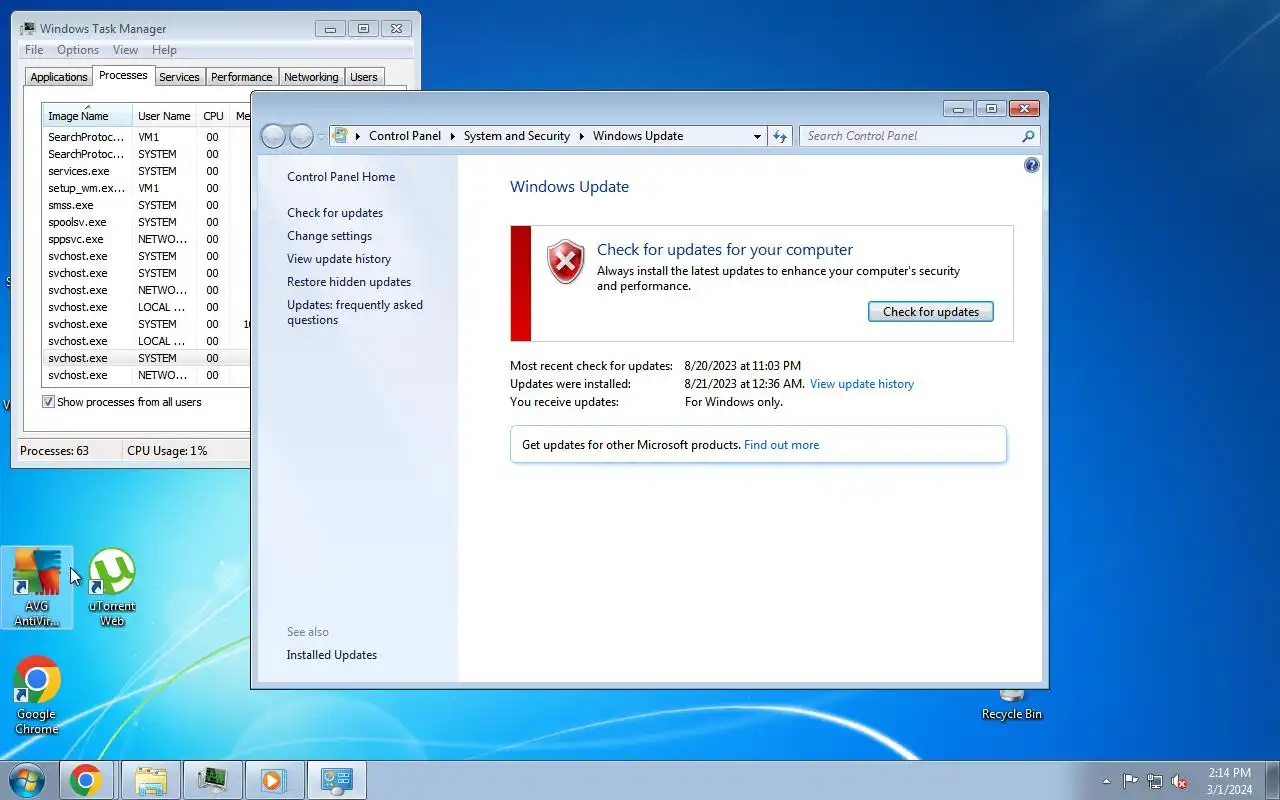
Task: Open muted volume tray icon
Action: pyautogui.click(x=1180, y=781)
